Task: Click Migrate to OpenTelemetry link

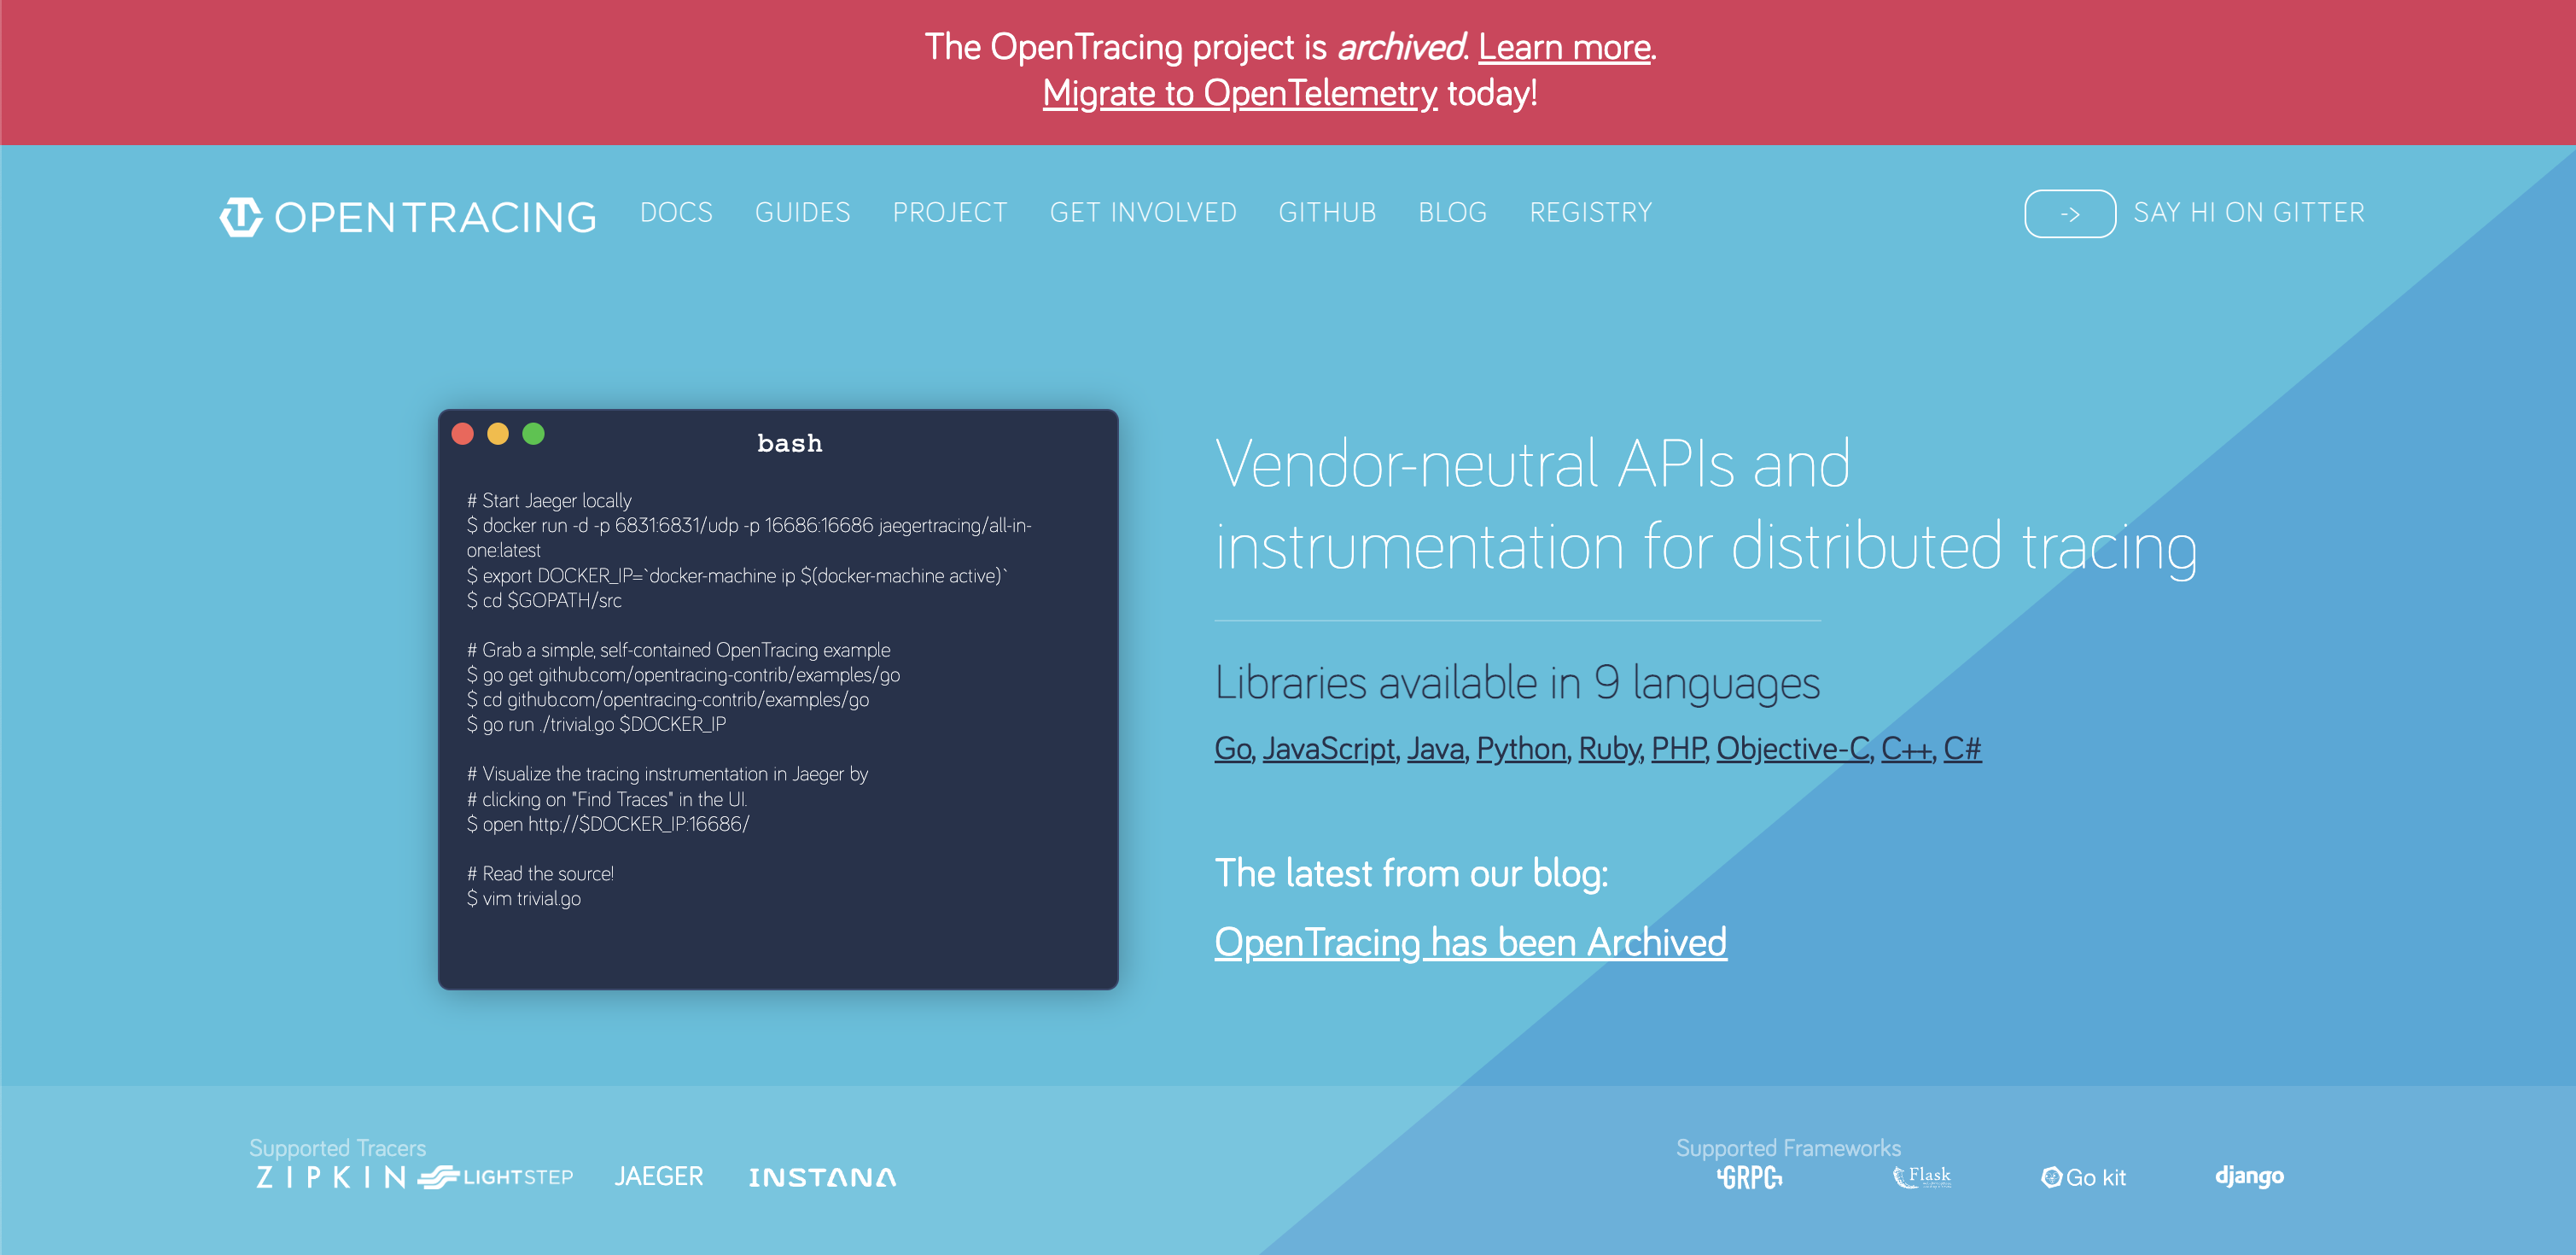Action: tap(1239, 93)
